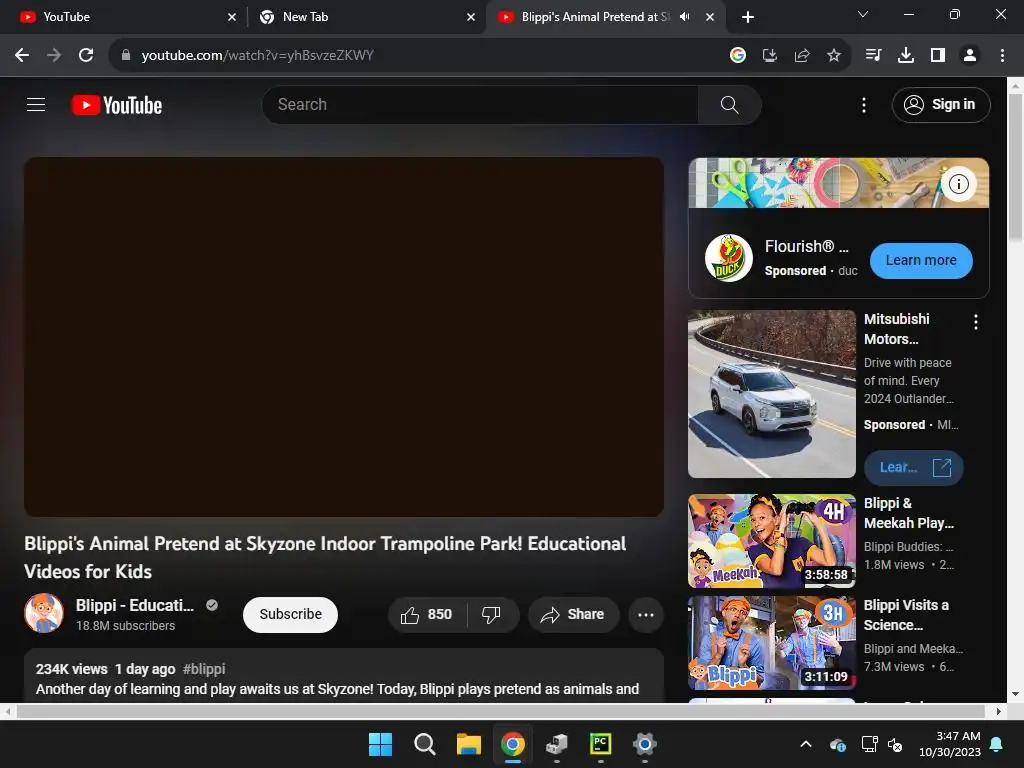Open Blippi Visits a Science video thumbnail
The width and height of the screenshot is (1024, 768).
[772, 643]
